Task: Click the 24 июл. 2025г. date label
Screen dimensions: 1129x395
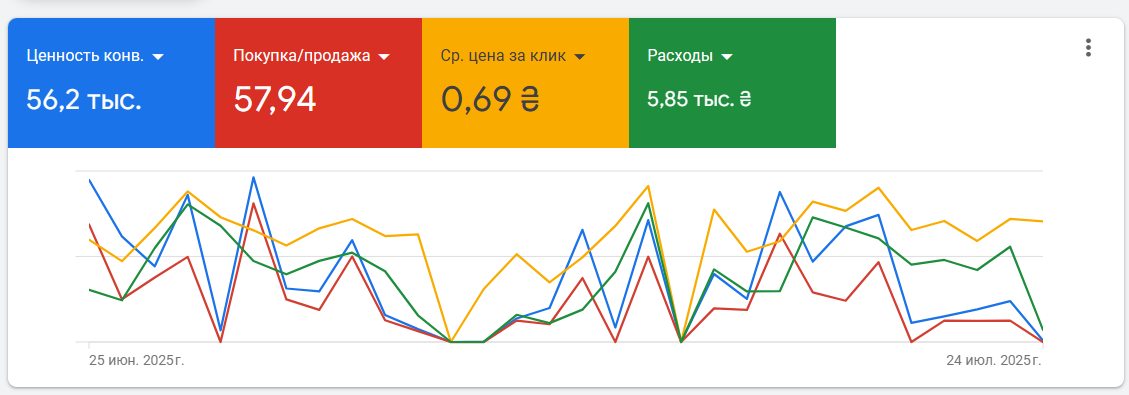Action: 994,360
